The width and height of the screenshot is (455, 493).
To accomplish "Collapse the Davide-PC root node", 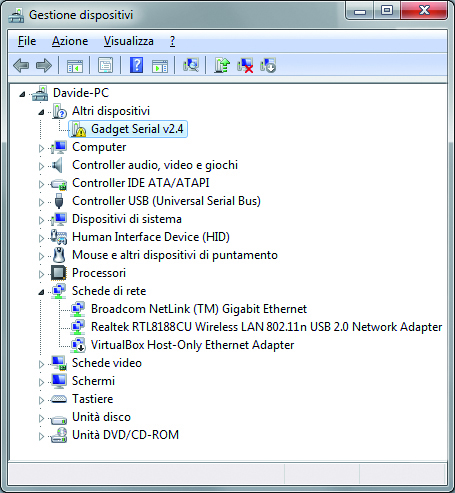I will (x=22, y=94).
